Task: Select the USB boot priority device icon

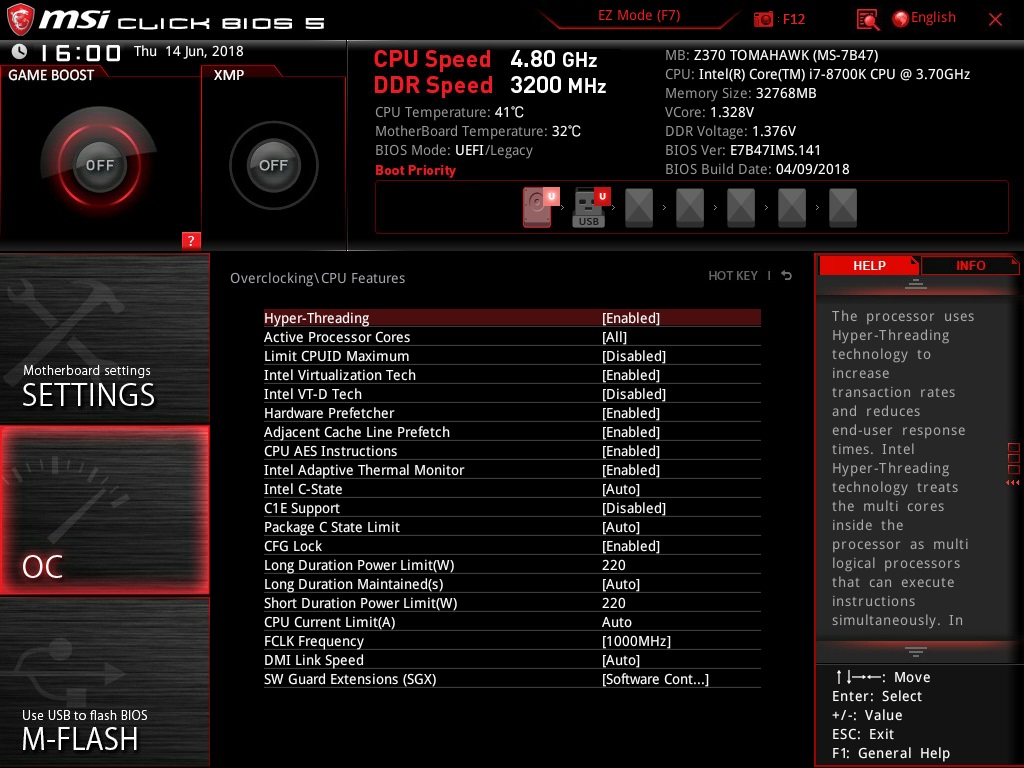Action: 590,207
